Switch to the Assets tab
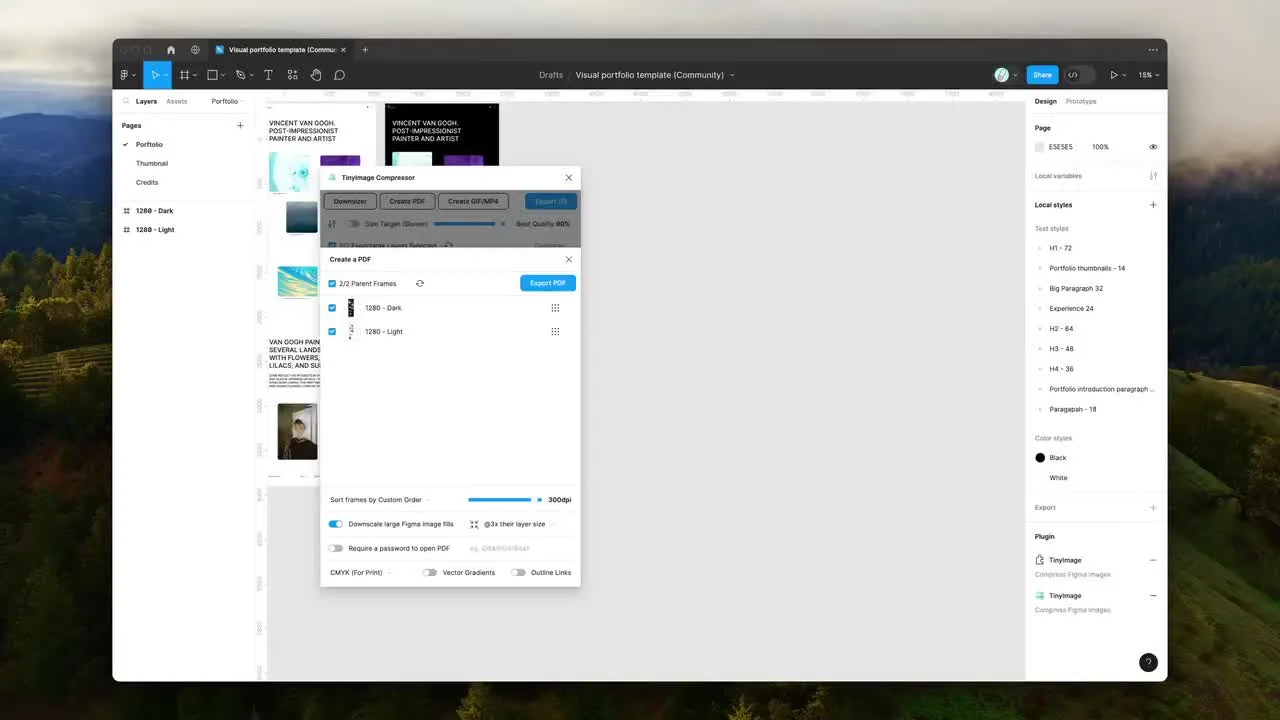Screen dimensions: 1280x720 176,101
